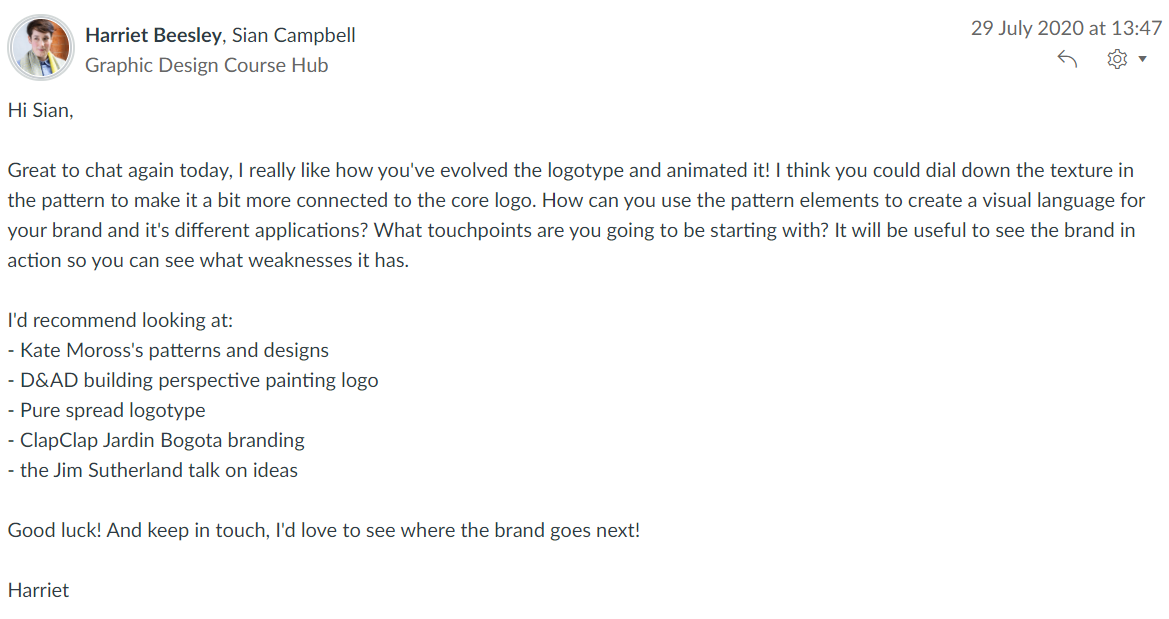Click recipient name Sian Campbell
Image resolution: width=1169 pixels, height=619 pixels.
click(294, 35)
